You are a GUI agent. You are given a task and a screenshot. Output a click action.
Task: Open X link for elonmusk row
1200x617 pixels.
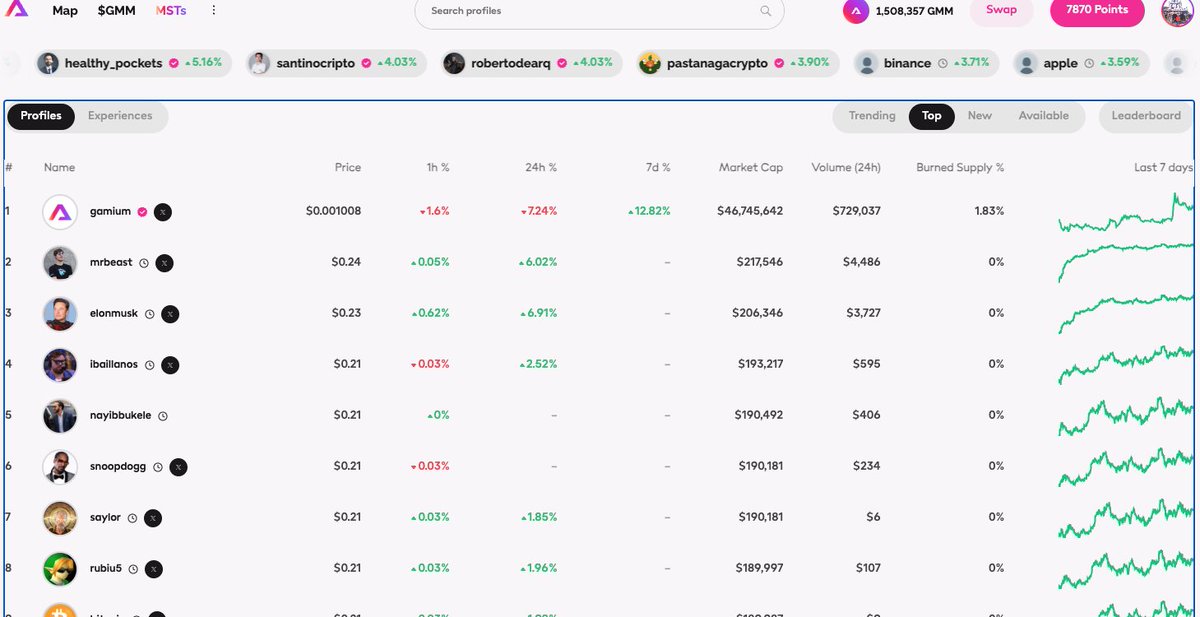[170, 314]
